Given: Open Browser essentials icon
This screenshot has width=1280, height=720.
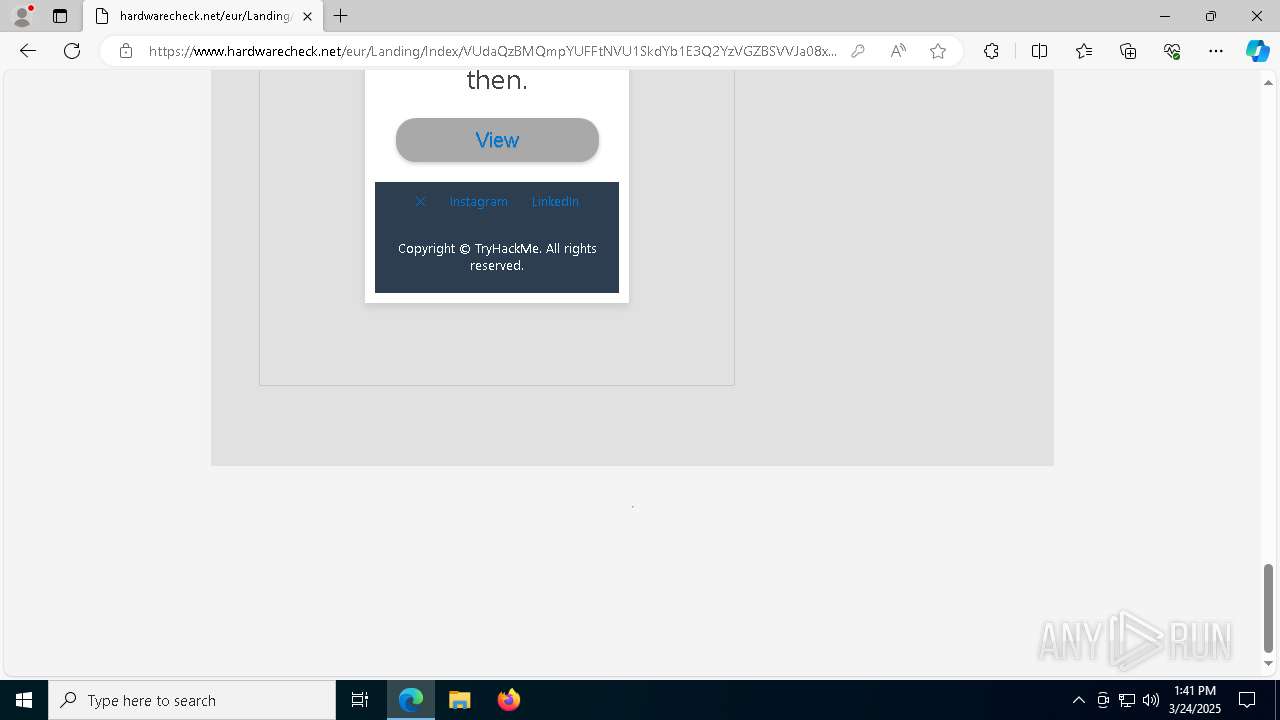Looking at the screenshot, I should tap(1172, 51).
